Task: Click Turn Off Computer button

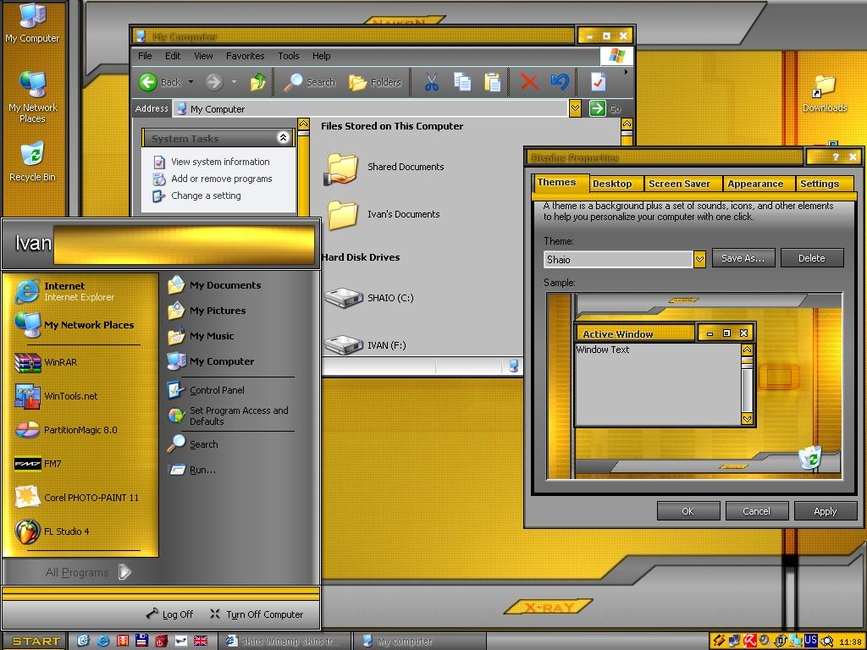Action: tap(256, 614)
